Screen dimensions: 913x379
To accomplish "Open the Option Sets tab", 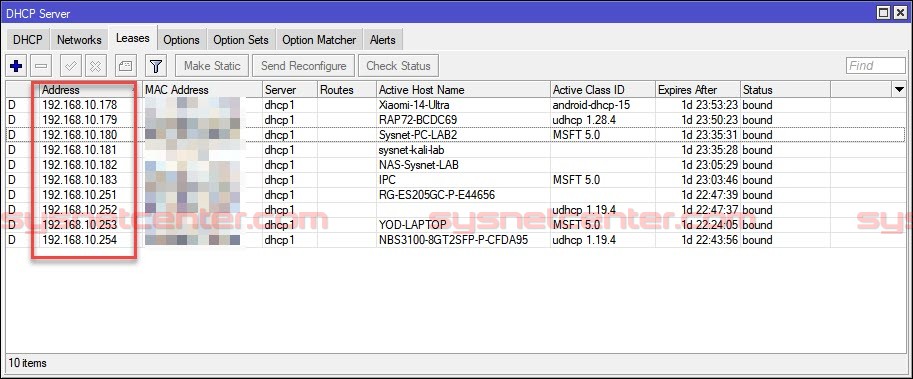I will [240, 40].
